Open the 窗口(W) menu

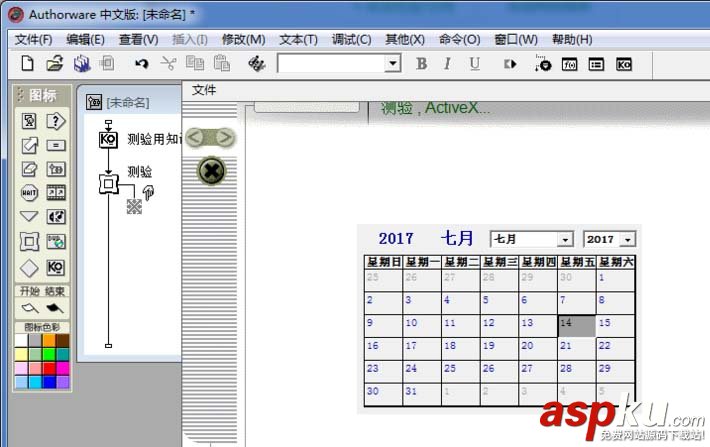click(x=516, y=40)
